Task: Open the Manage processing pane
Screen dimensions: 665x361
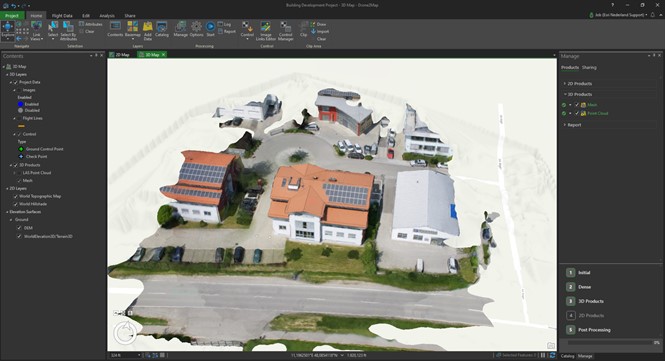Action: (x=181, y=30)
